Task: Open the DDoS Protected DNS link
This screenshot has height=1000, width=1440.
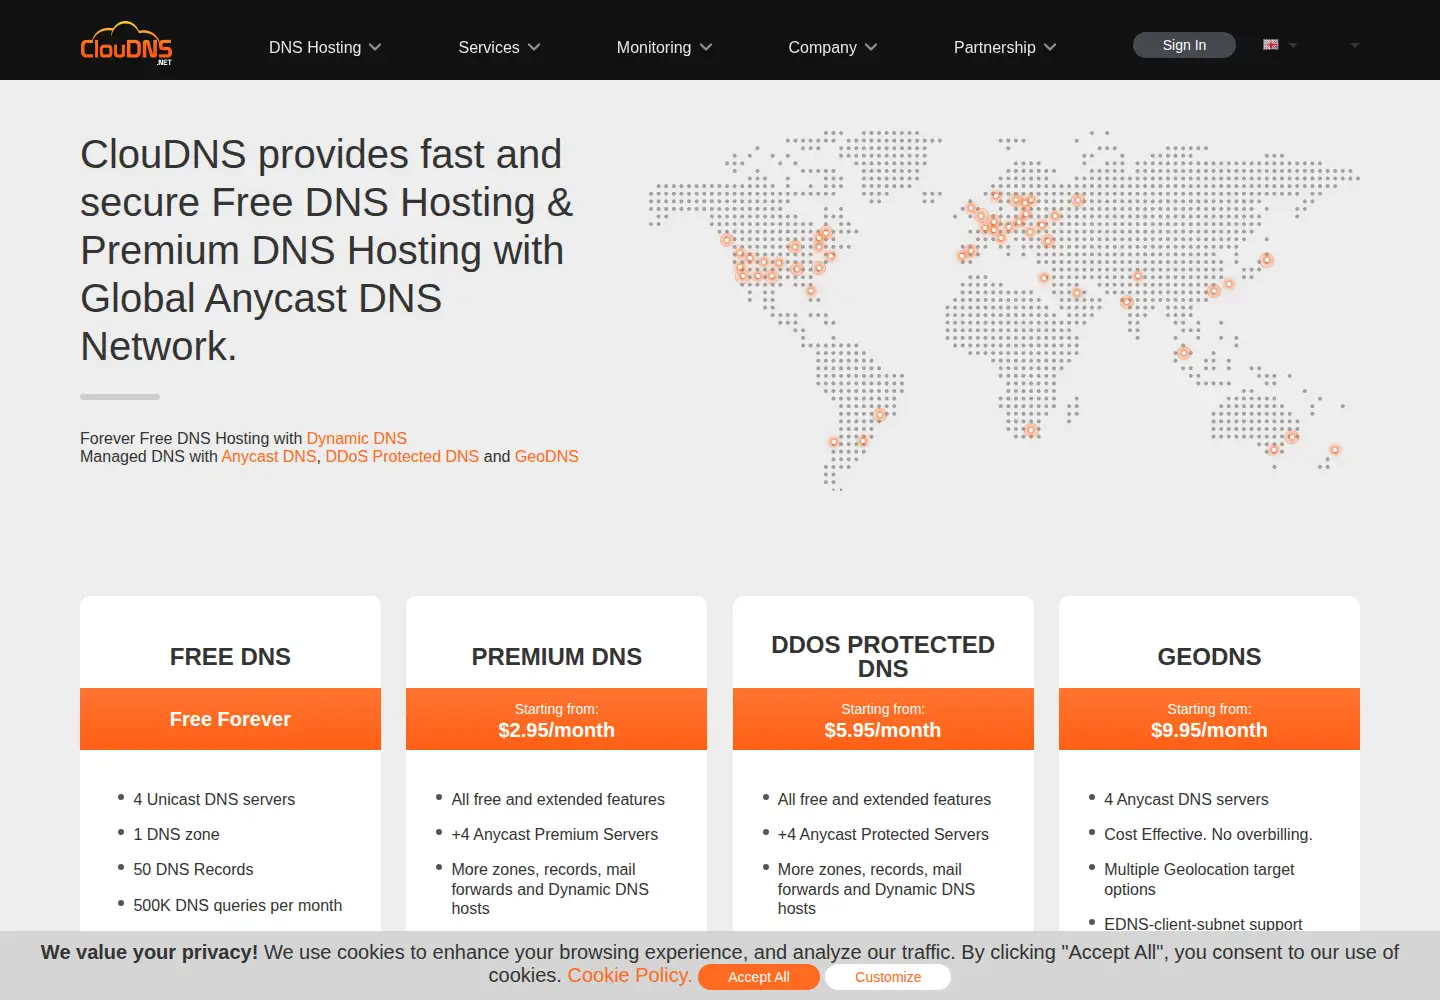Action: click(x=402, y=456)
